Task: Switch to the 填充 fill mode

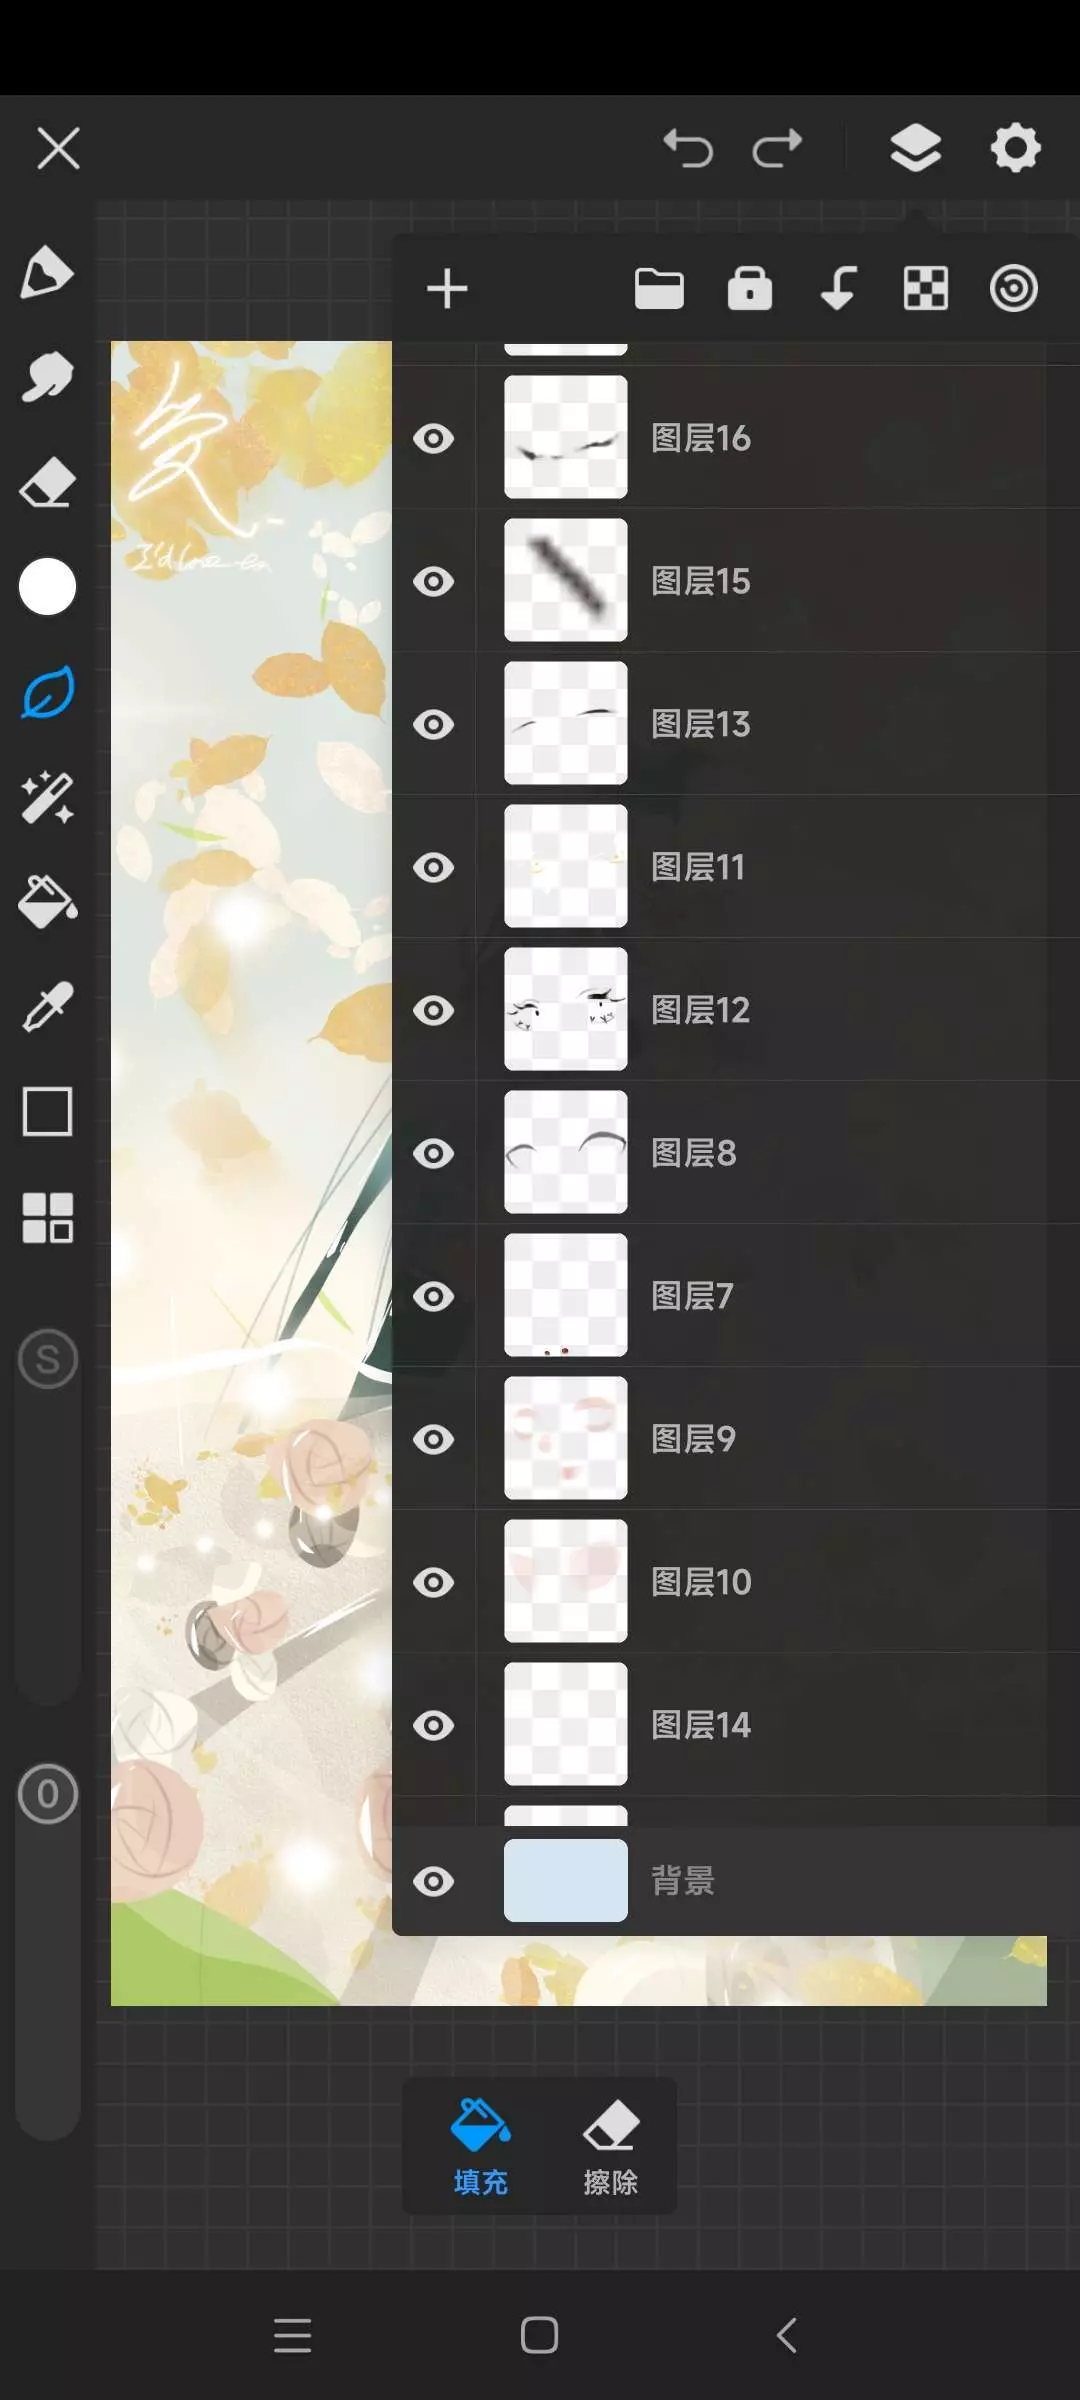Action: 481,2148
